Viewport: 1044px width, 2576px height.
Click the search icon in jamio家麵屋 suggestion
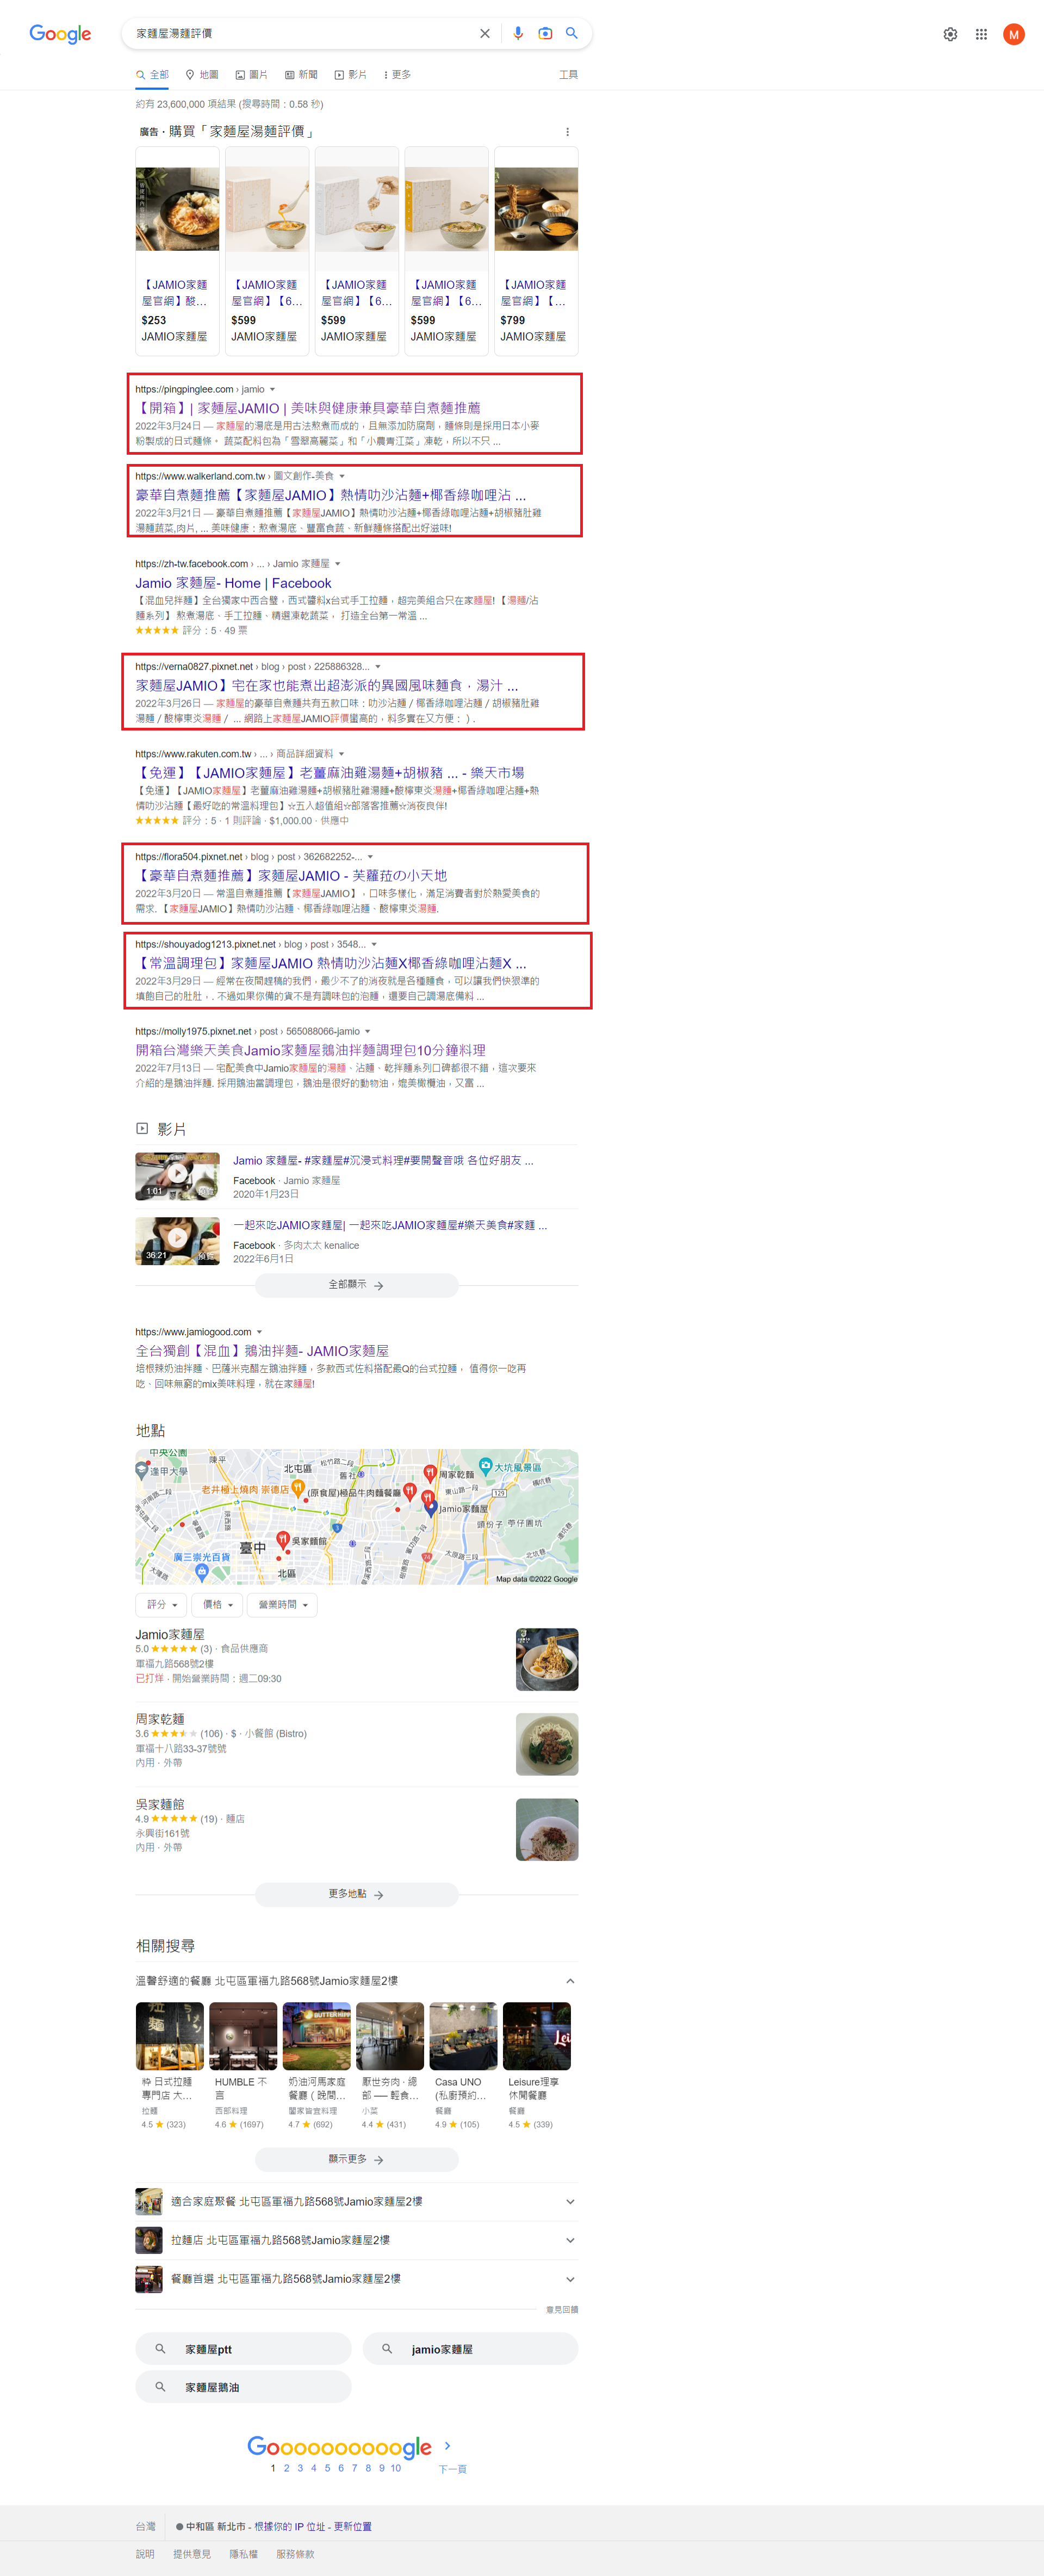pos(387,2348)
